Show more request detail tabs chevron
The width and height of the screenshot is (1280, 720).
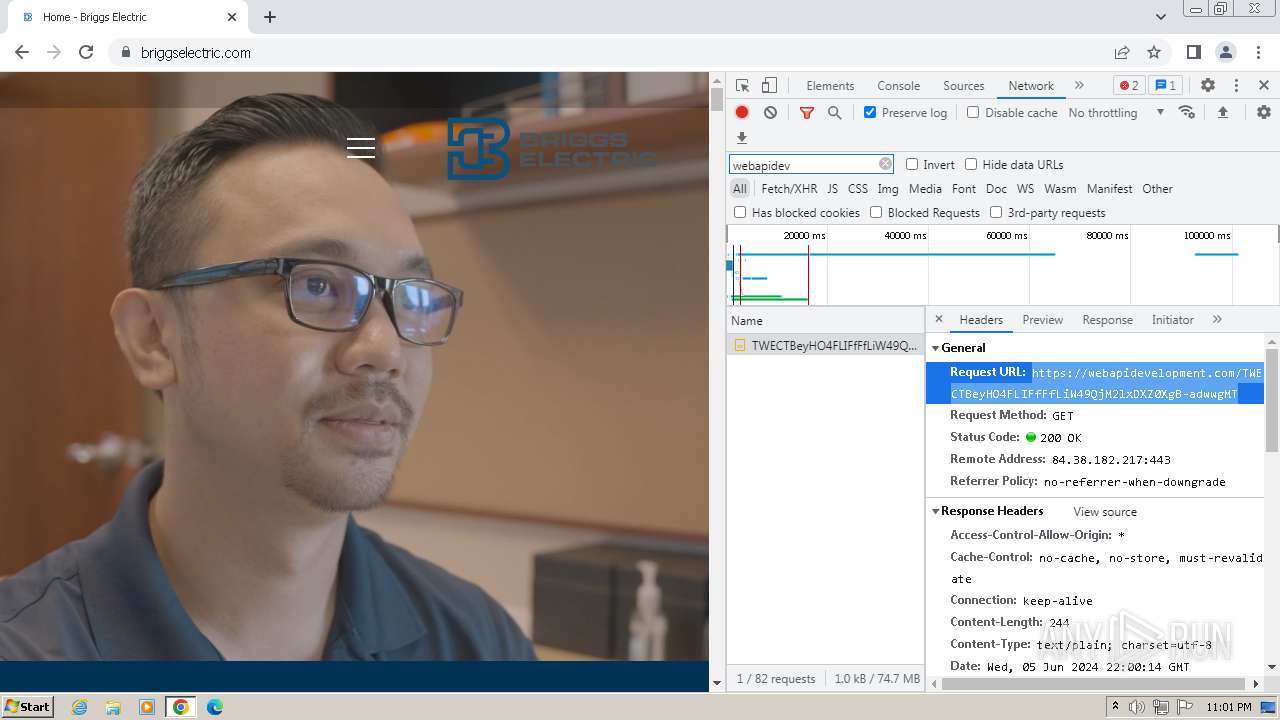[x=1217, y=319]
